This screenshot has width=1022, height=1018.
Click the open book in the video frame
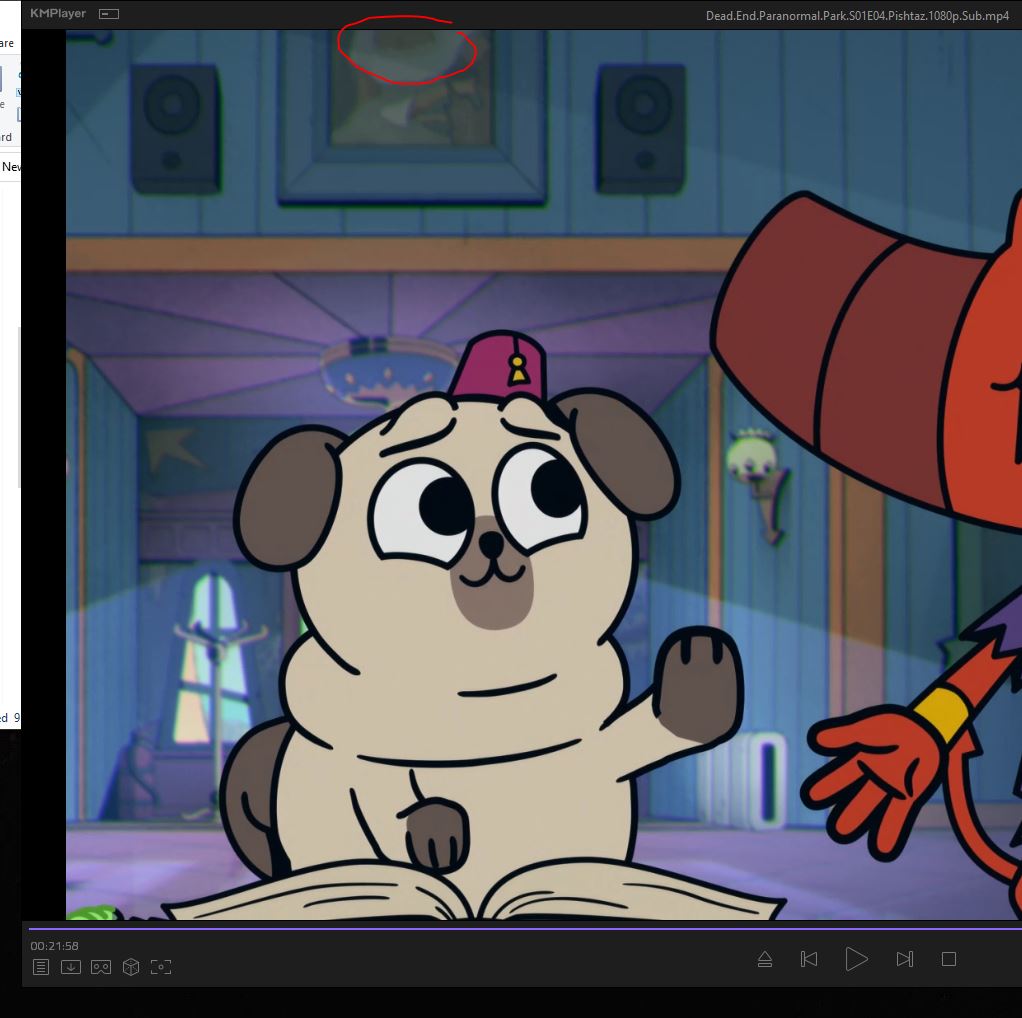(470, 893)
